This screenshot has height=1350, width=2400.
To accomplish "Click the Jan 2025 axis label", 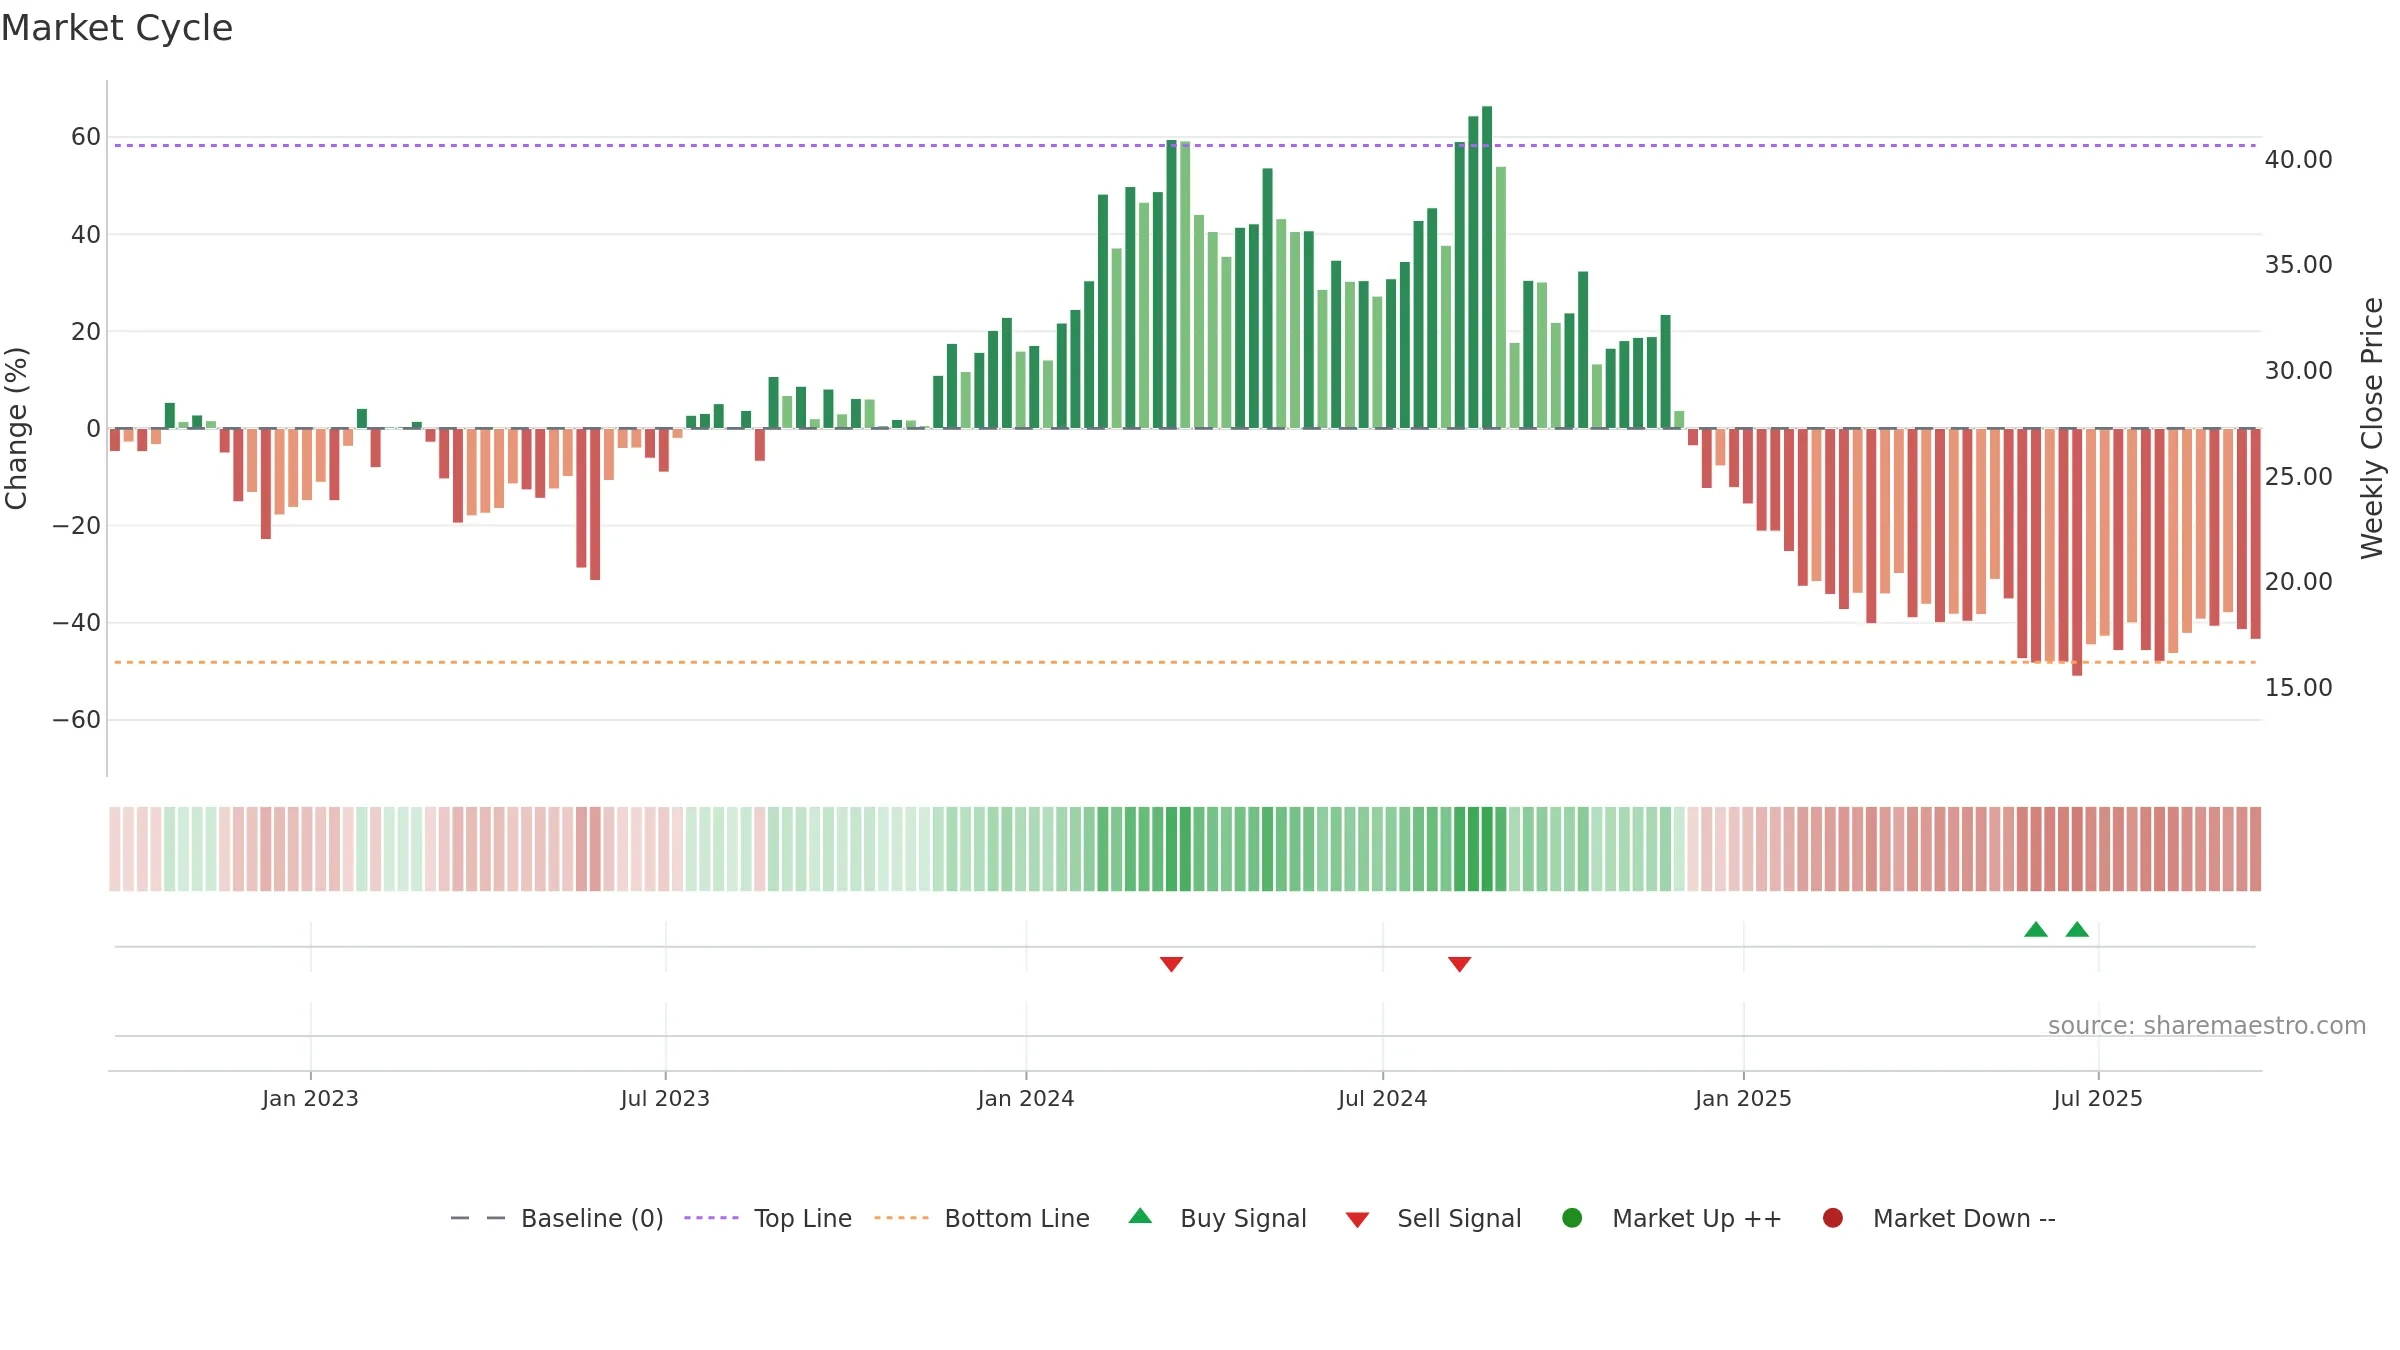I will [x=1743, y=1098].
